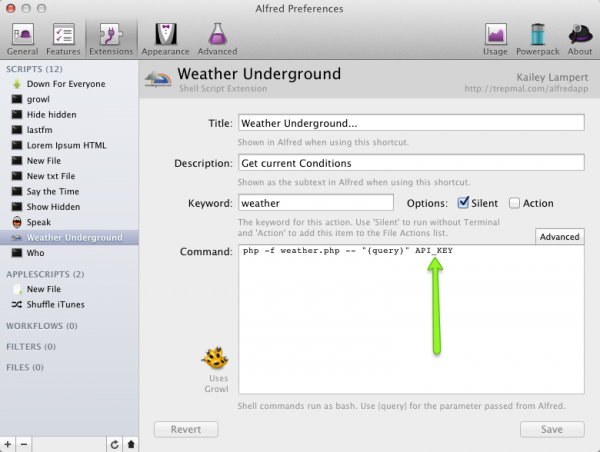Select the New txt File script
This screenshot has width=600, height=452.
(69, 176)
